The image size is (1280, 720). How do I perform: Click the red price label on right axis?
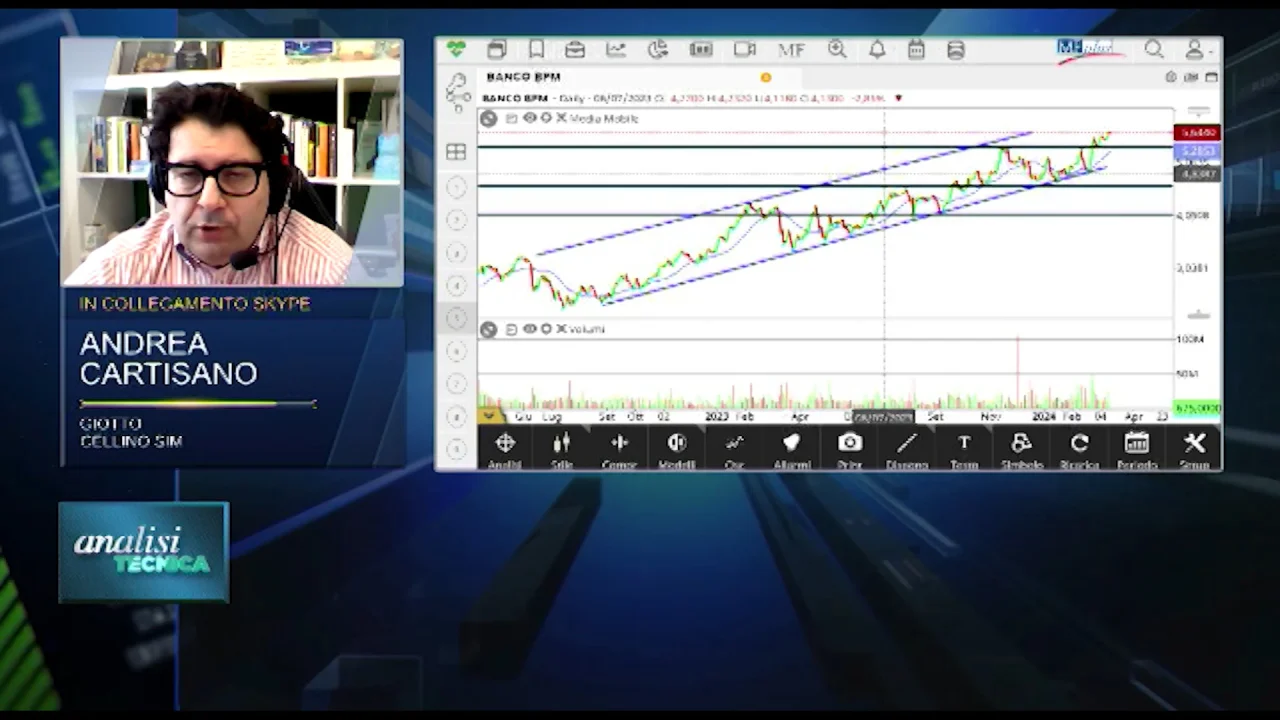pos(1197,132)
